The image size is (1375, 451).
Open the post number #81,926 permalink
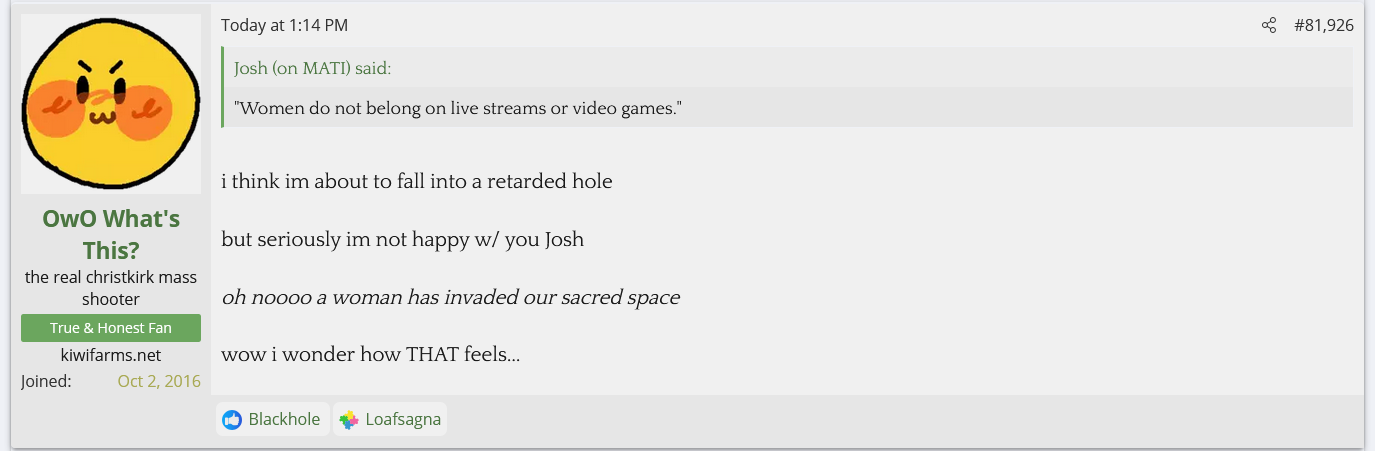click(1323, 26)
